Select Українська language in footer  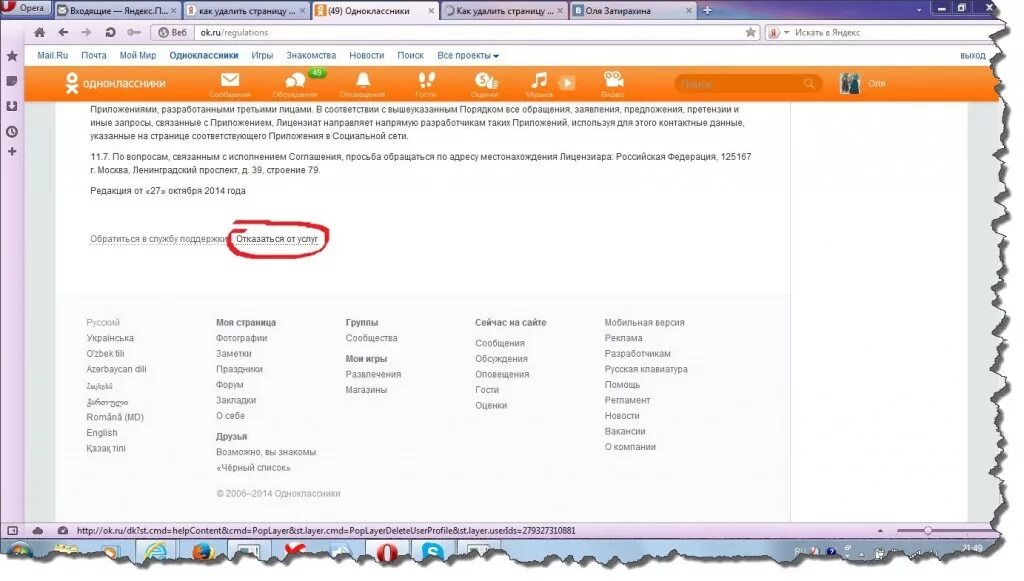pos(110,338)
